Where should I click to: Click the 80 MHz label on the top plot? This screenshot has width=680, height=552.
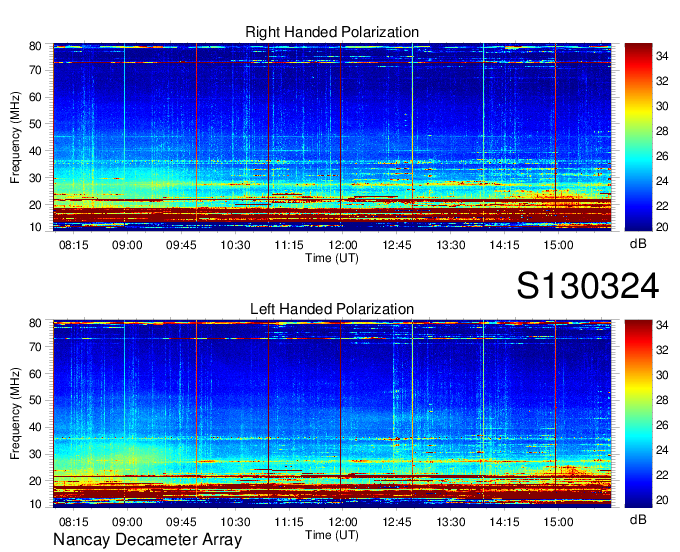[x=35, y=46]
